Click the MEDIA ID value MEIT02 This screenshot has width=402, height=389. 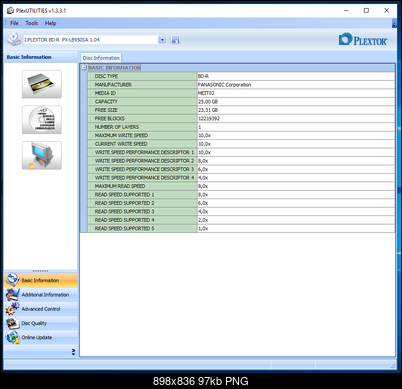206,93
